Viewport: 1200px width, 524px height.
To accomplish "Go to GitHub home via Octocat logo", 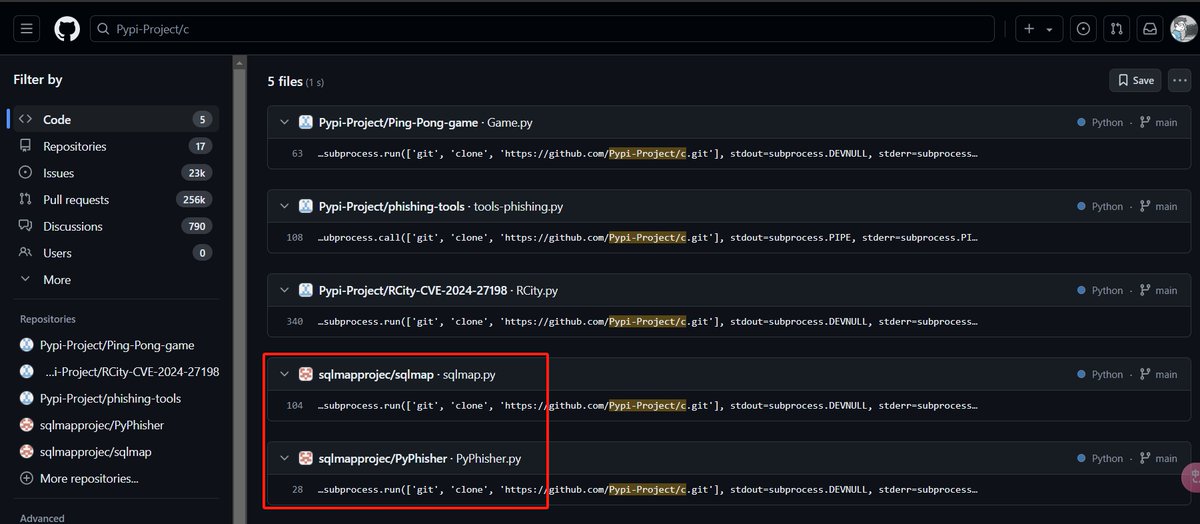I will tap(66, 29).
